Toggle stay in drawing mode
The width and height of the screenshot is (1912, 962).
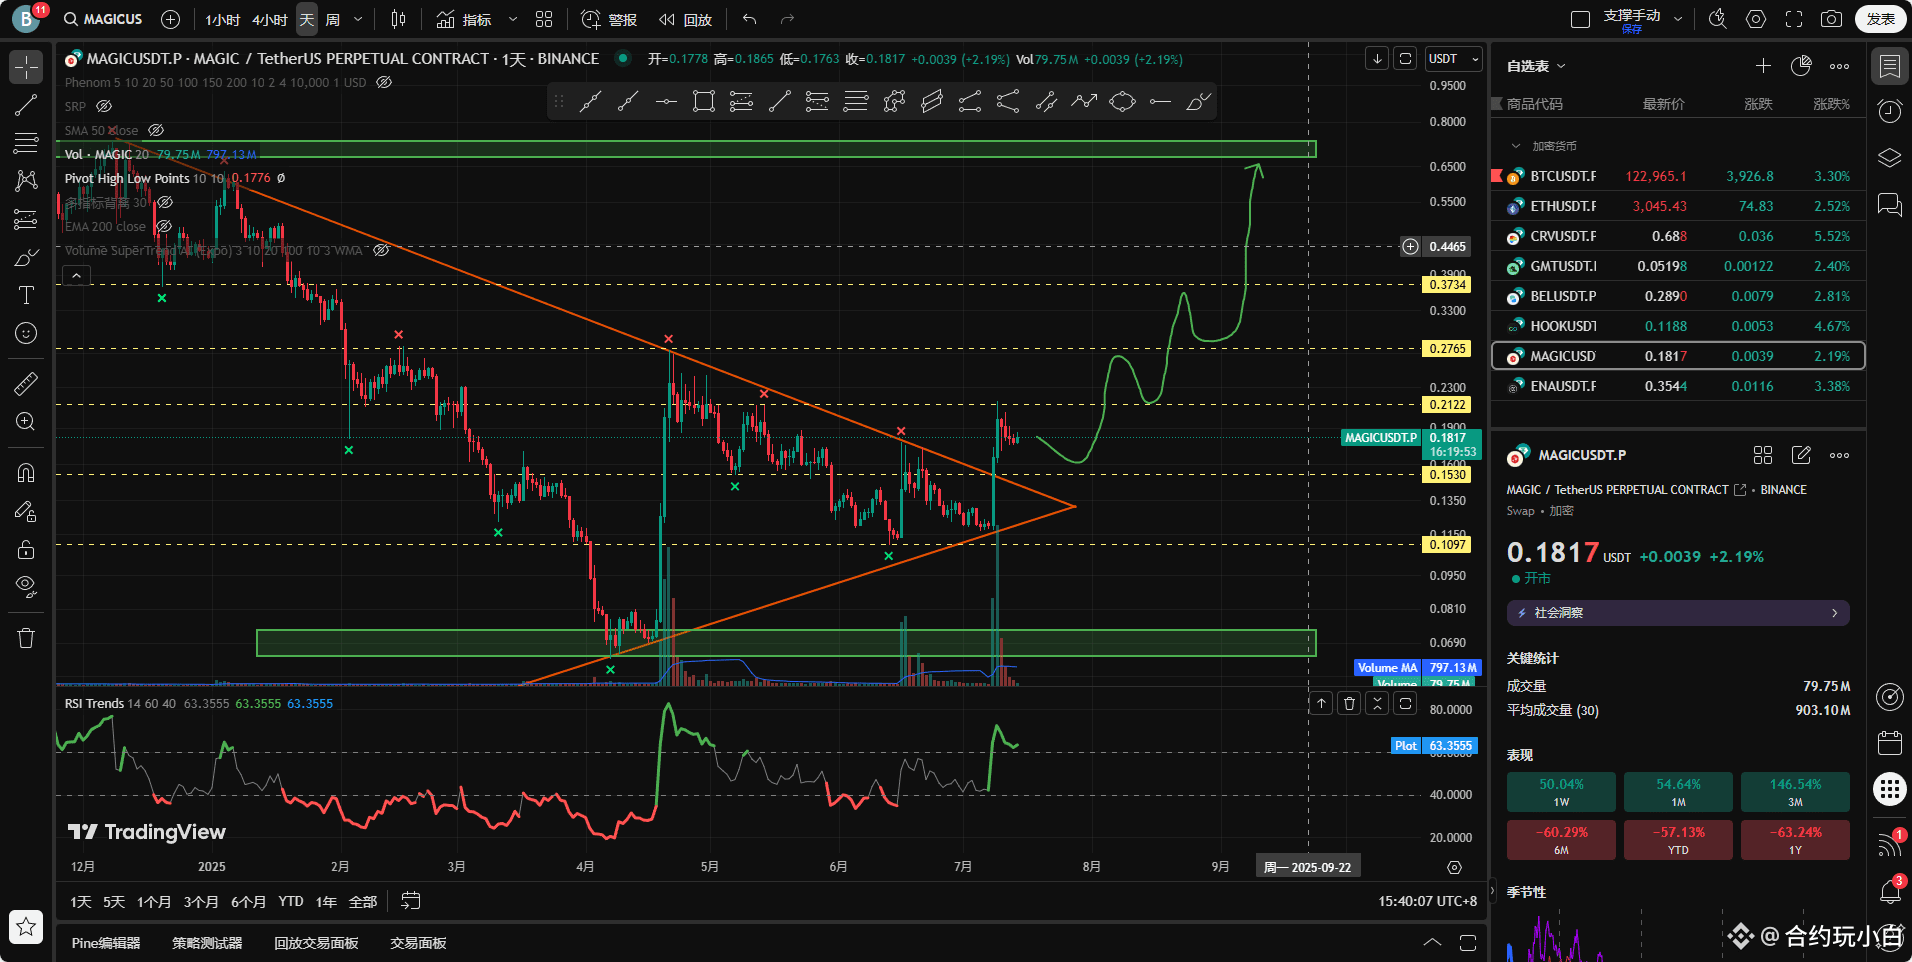coord(26,511)
